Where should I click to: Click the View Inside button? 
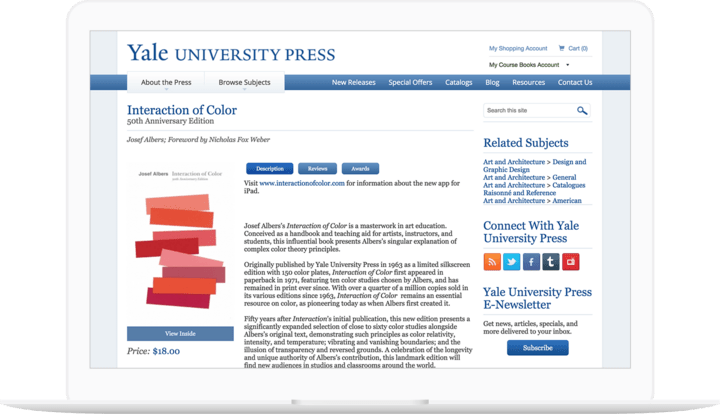point(180,334)
